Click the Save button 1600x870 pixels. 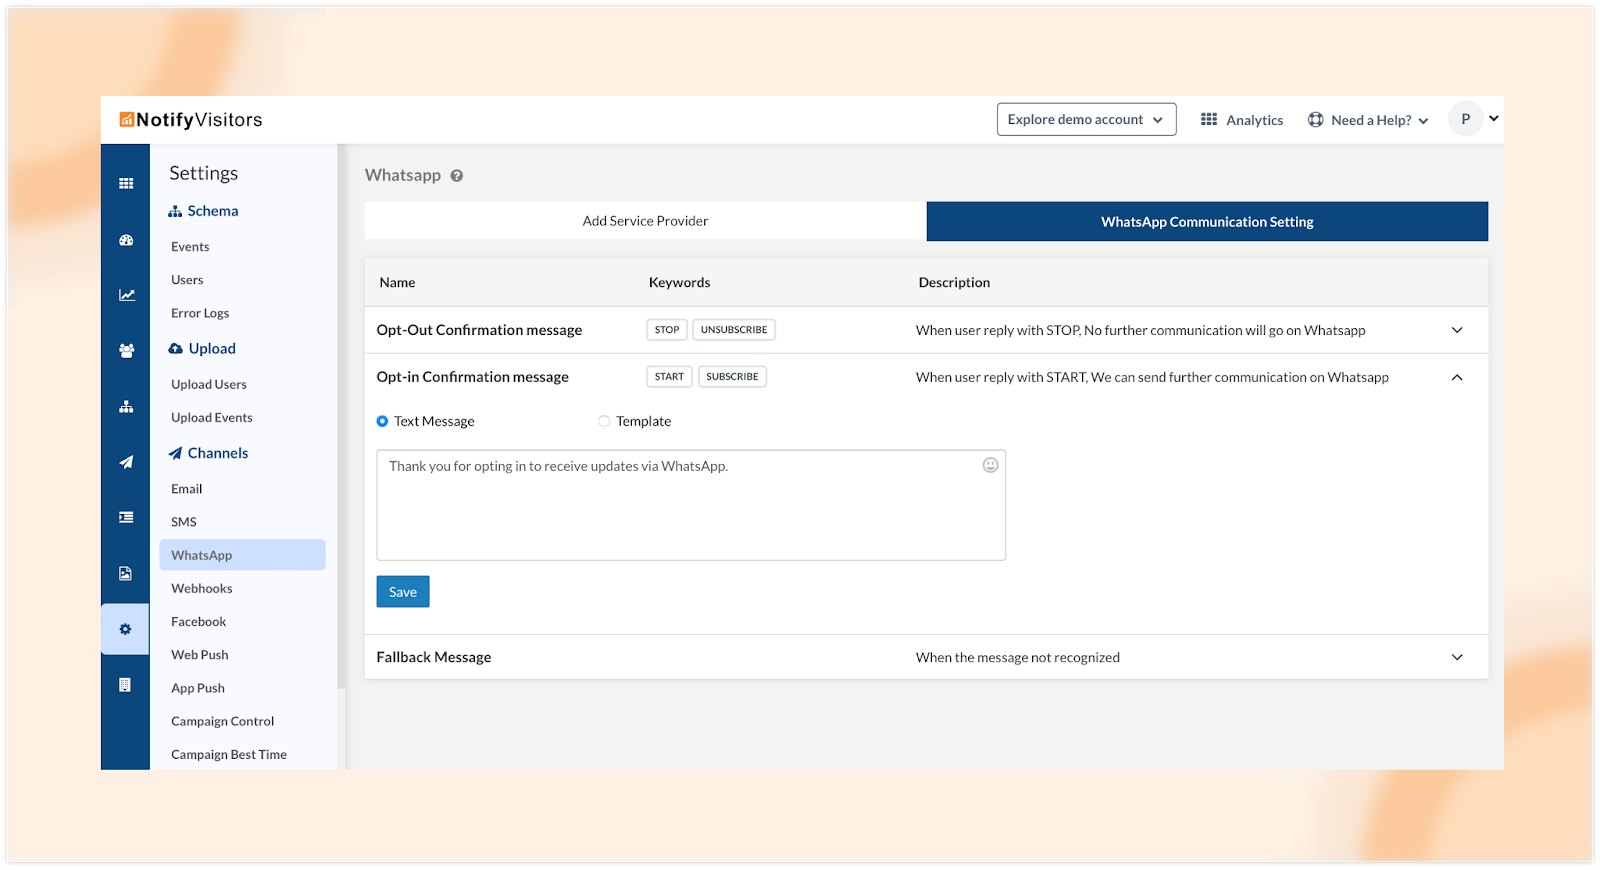[403, 592]
